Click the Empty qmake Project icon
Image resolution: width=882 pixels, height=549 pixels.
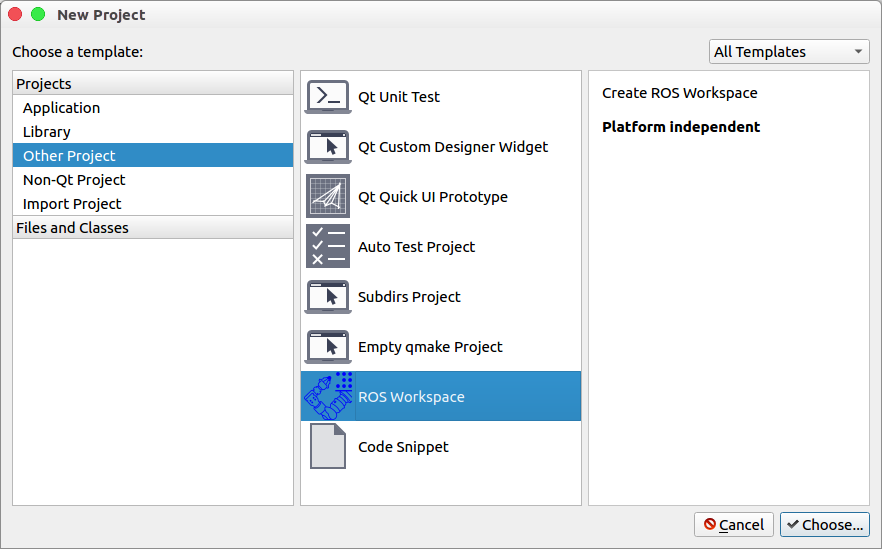click(x=327, y=347)
